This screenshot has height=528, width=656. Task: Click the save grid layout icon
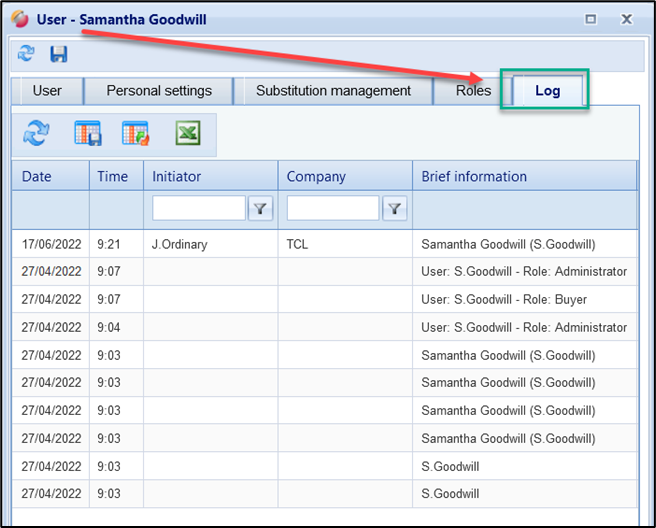point(87,133)
